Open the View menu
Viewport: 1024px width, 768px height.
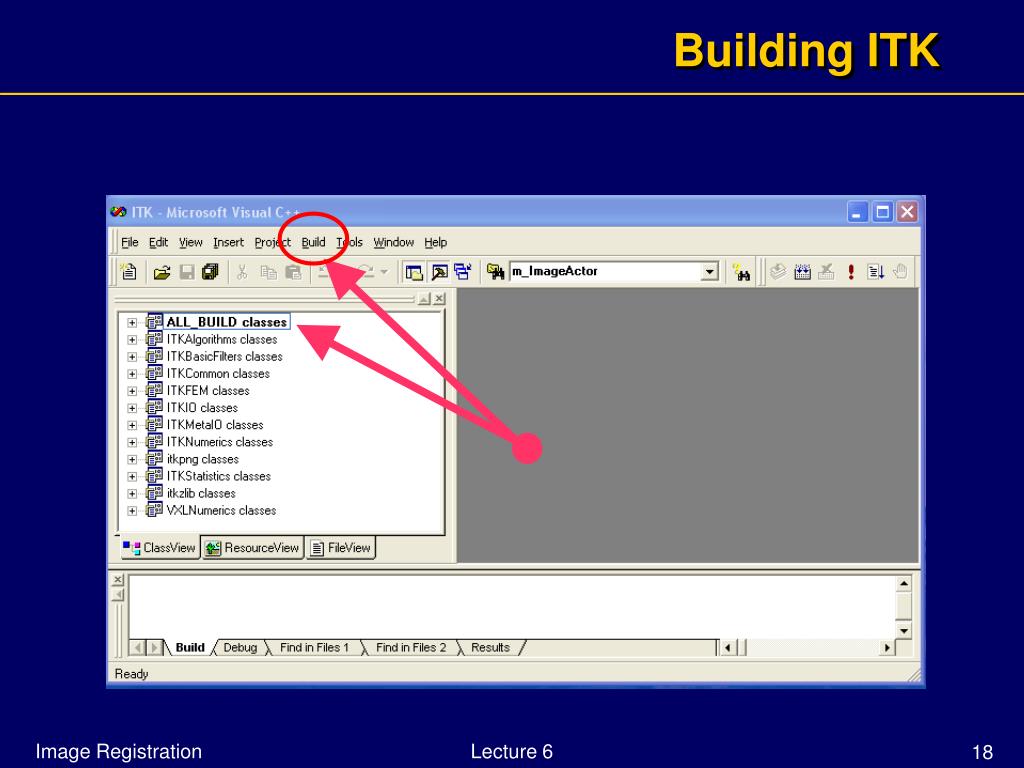coord(191,242)
